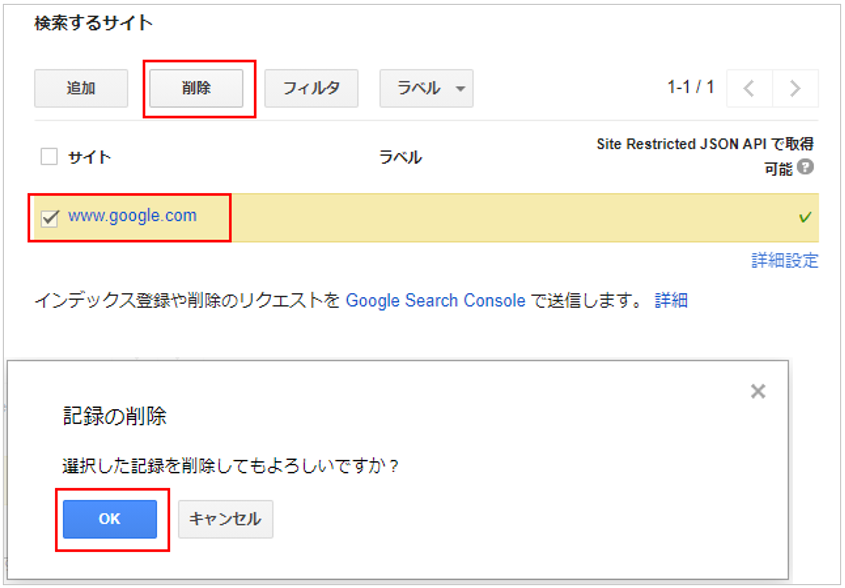The image size is (845, 588).
Task: Toggle the select-all checkbox beside サイト
Action: coord(49,156)
